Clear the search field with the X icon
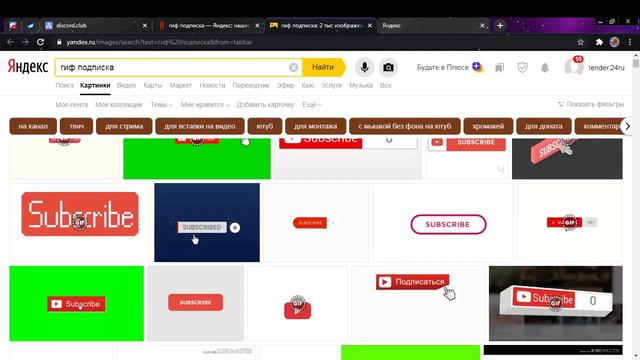 pyautogui.click(x=293, y=67)
